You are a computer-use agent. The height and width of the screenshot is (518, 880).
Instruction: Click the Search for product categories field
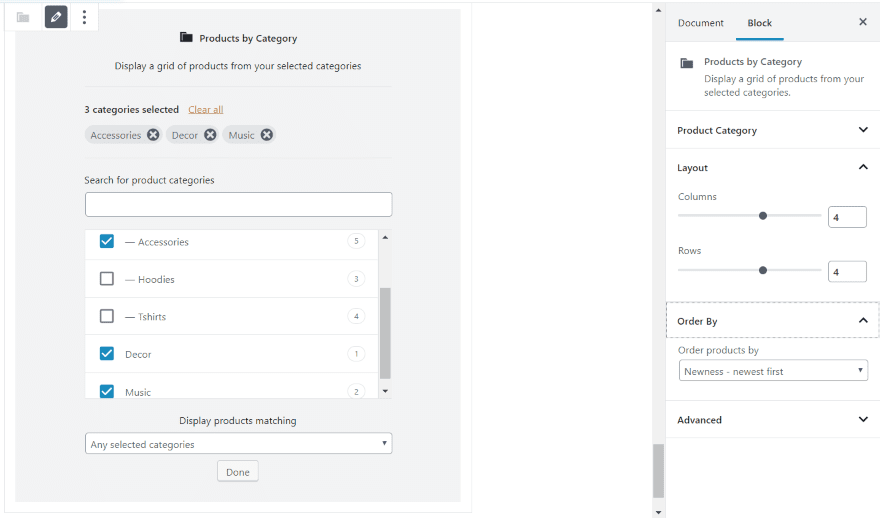click(239, 205)
